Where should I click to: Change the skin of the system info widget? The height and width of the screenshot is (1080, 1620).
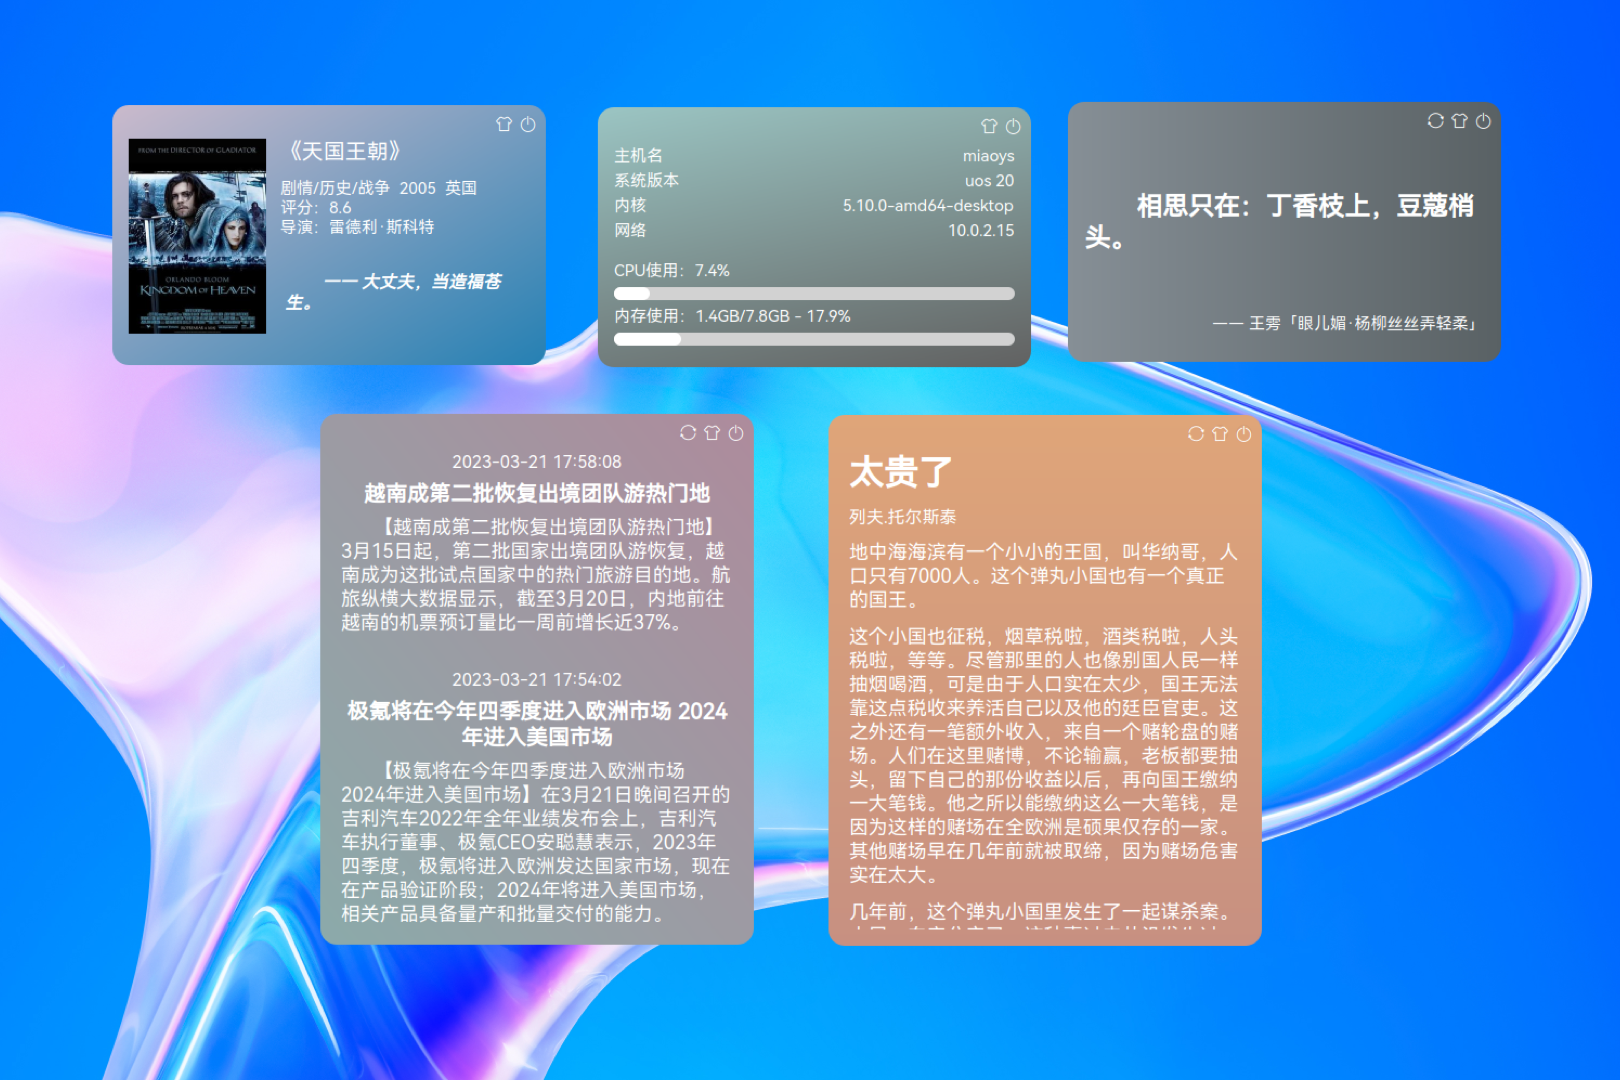click(989, 126)
